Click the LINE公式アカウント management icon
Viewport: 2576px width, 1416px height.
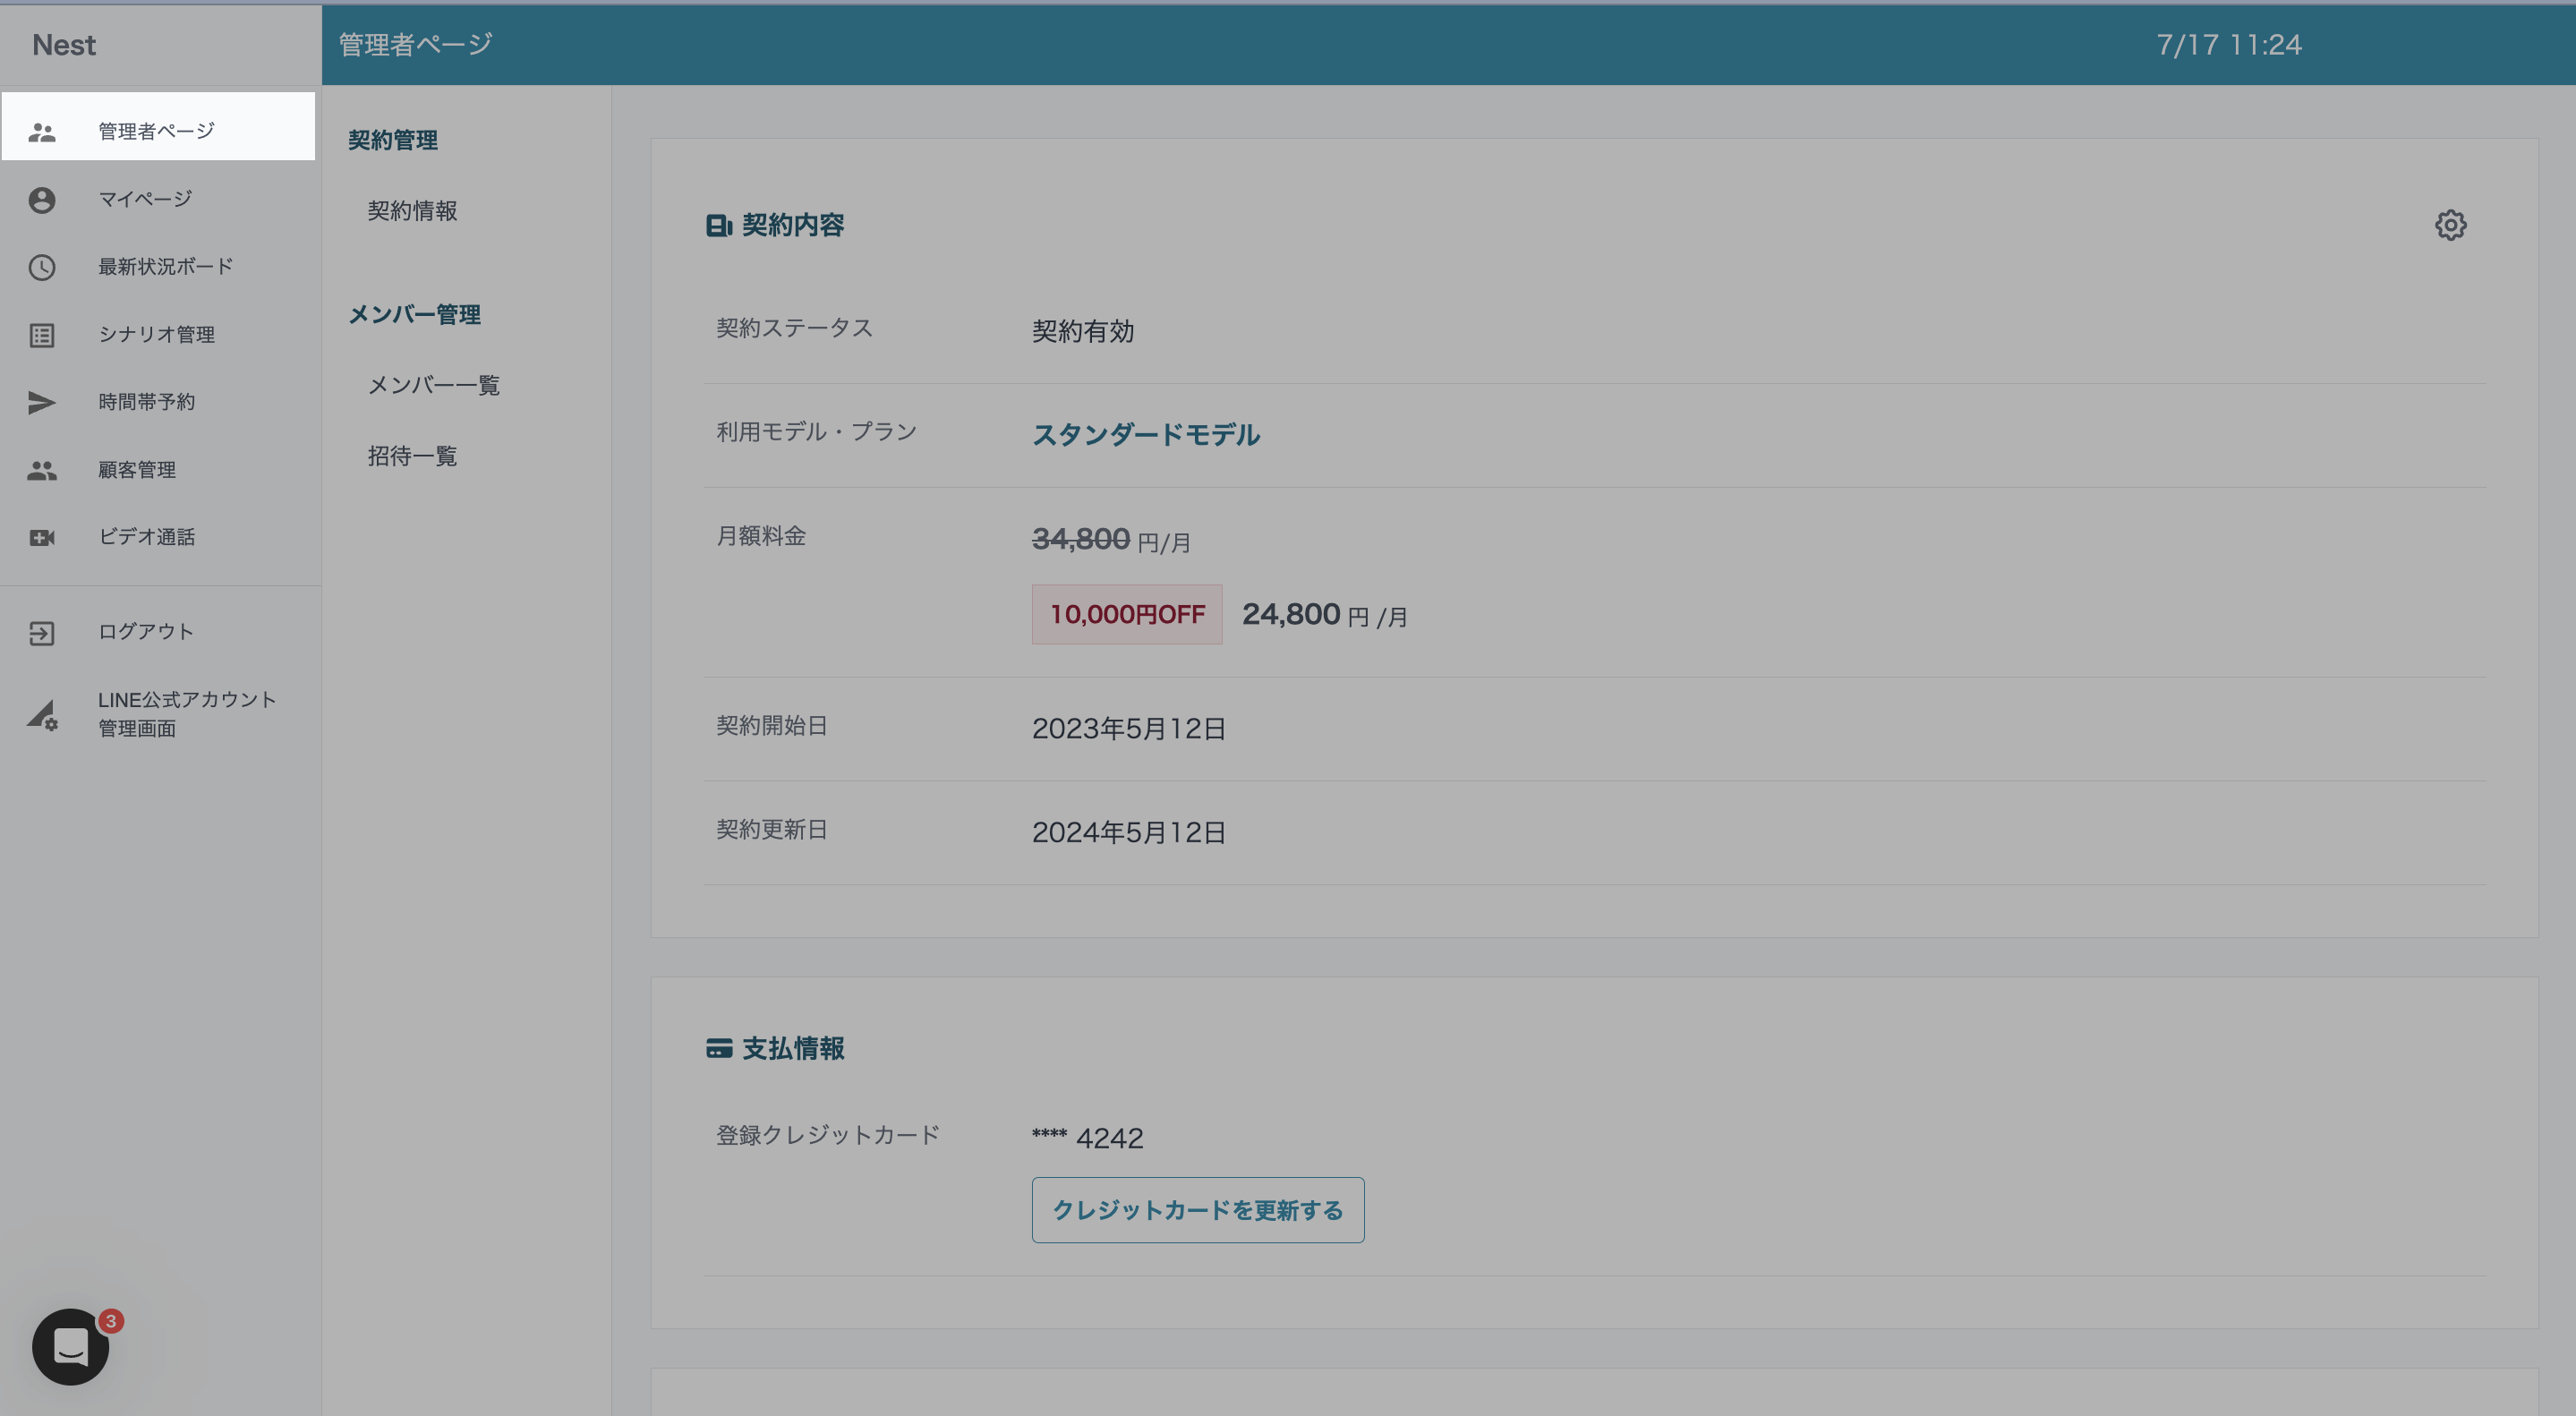tap(42, 715)
